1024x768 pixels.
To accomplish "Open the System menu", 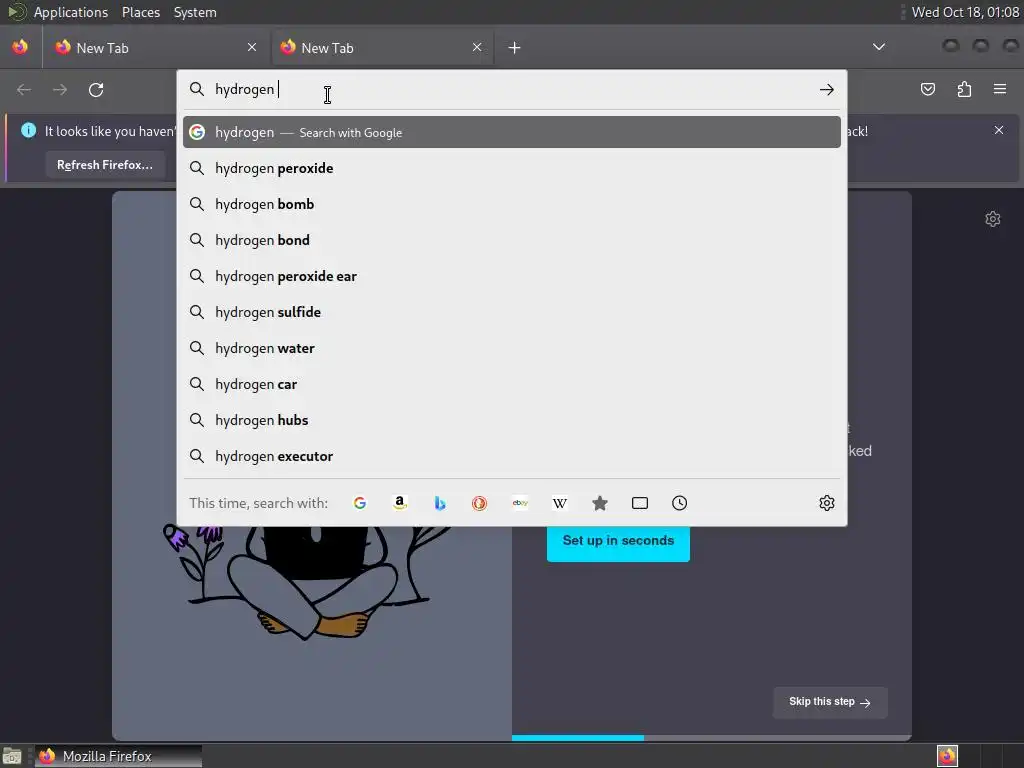I will [195, 12].
